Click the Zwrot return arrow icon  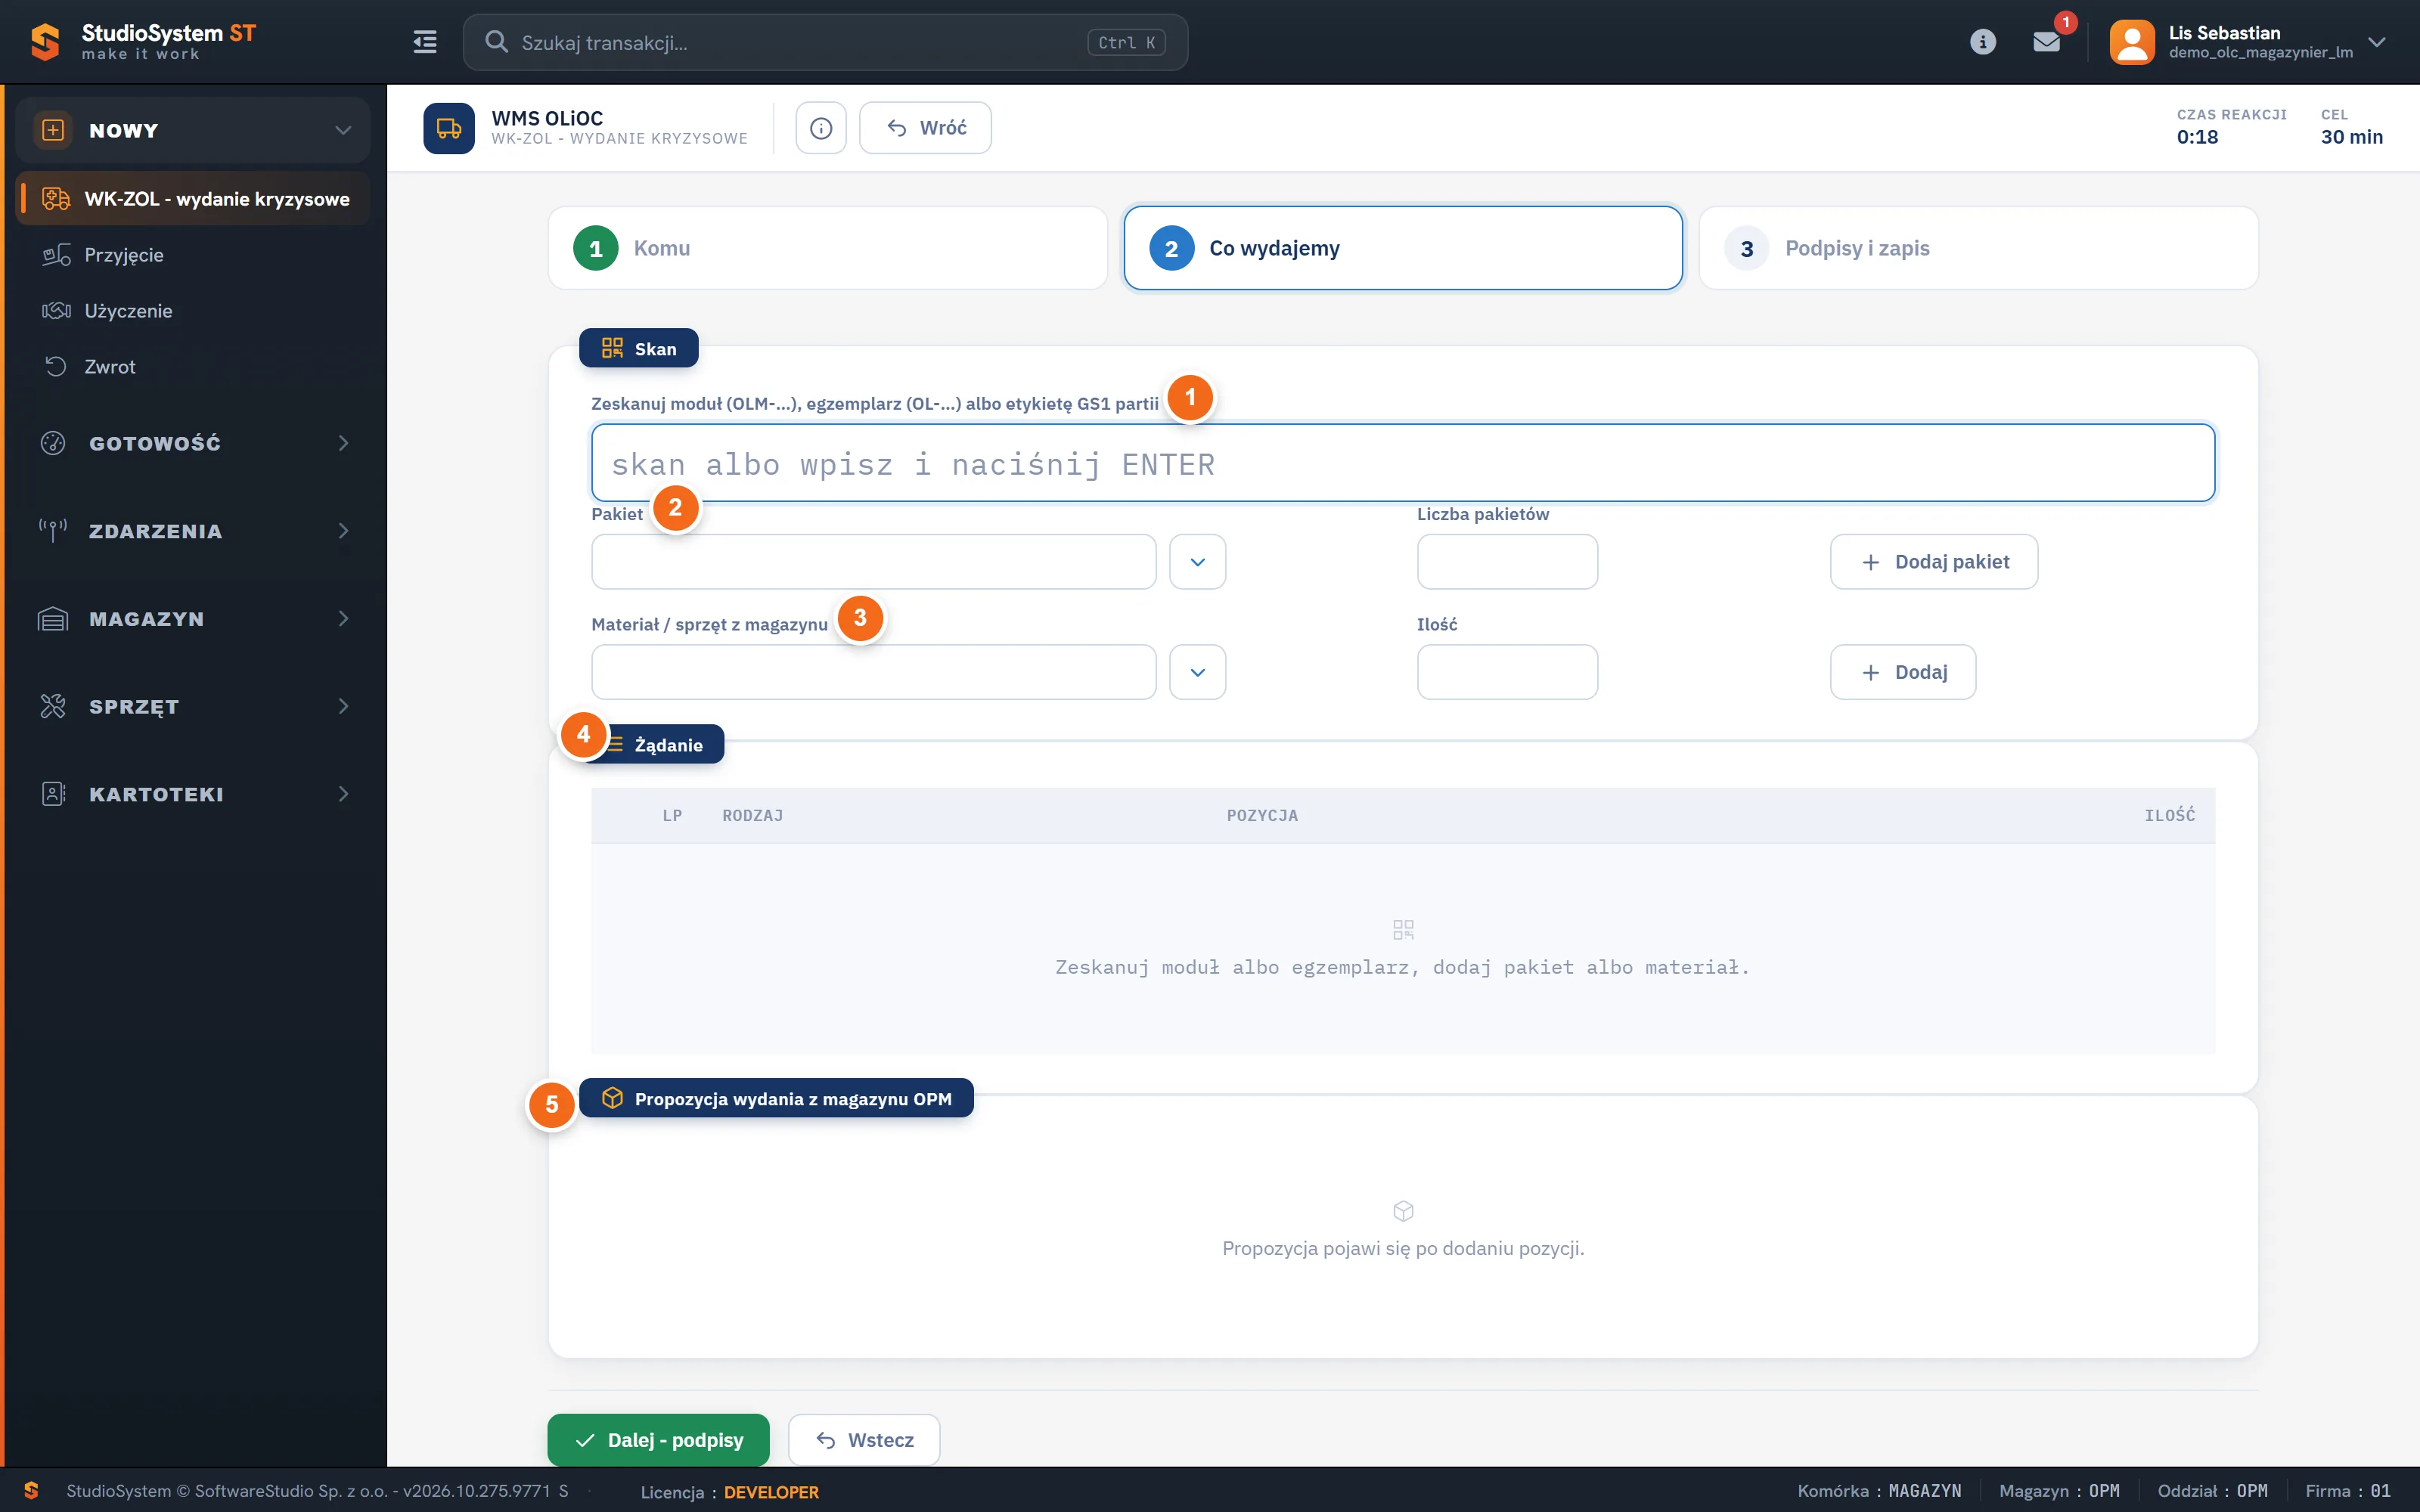coord(56,367)
